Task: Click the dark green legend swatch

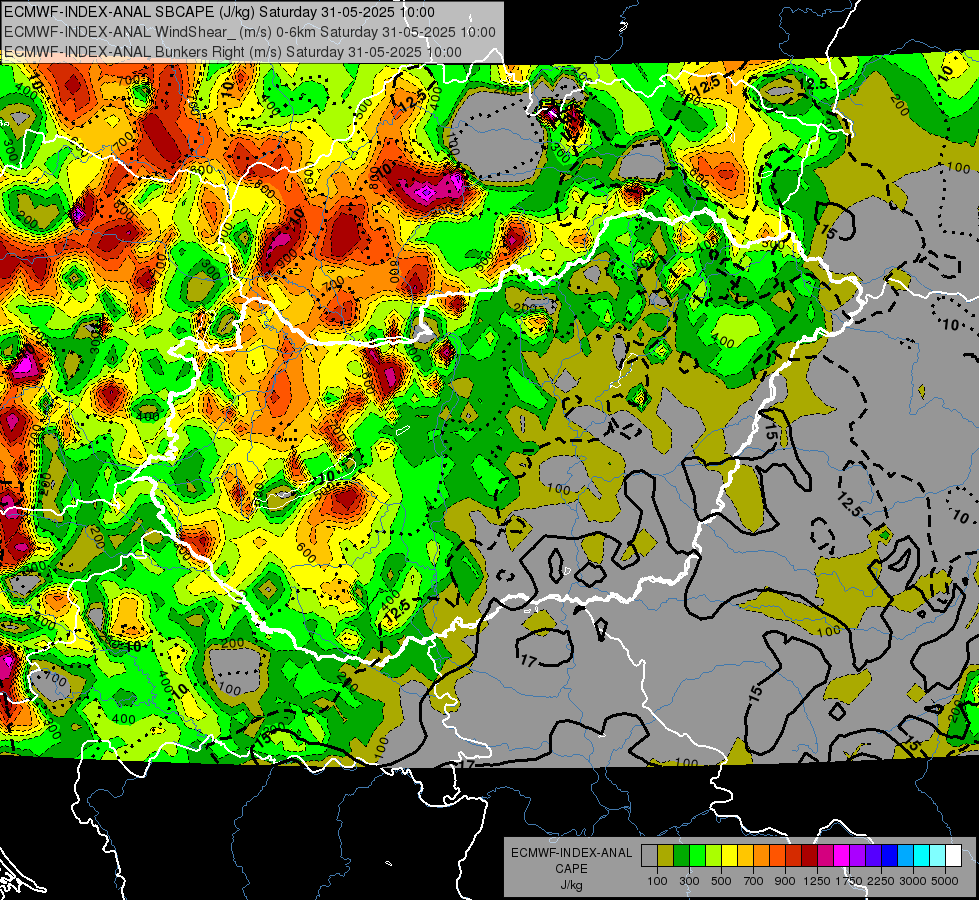Action: (681, 856)
